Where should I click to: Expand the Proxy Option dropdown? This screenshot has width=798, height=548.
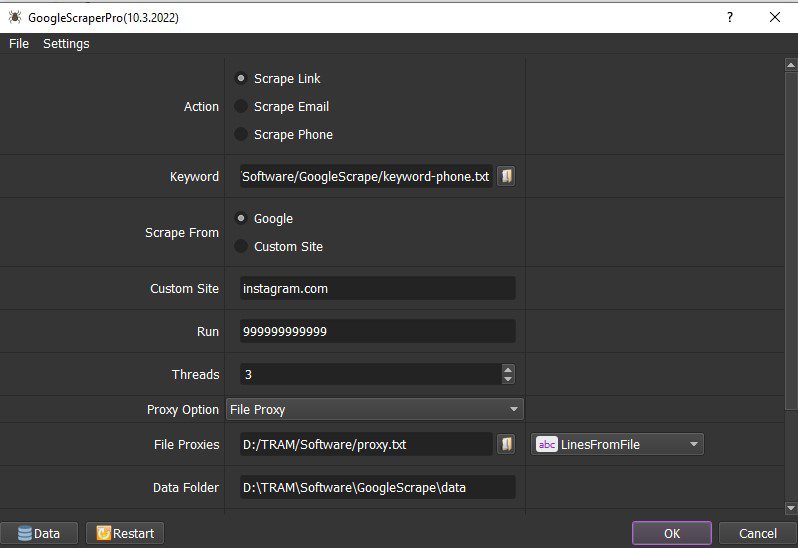click(375, 410)
